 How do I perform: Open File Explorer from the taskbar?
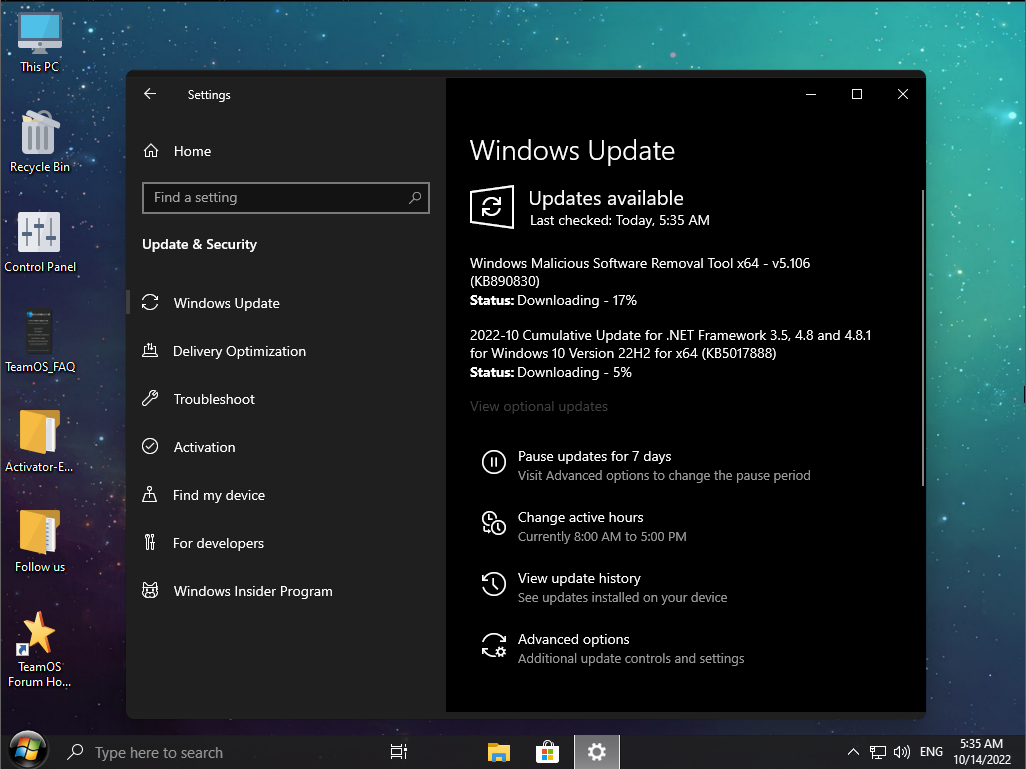(x=499, y=752)
